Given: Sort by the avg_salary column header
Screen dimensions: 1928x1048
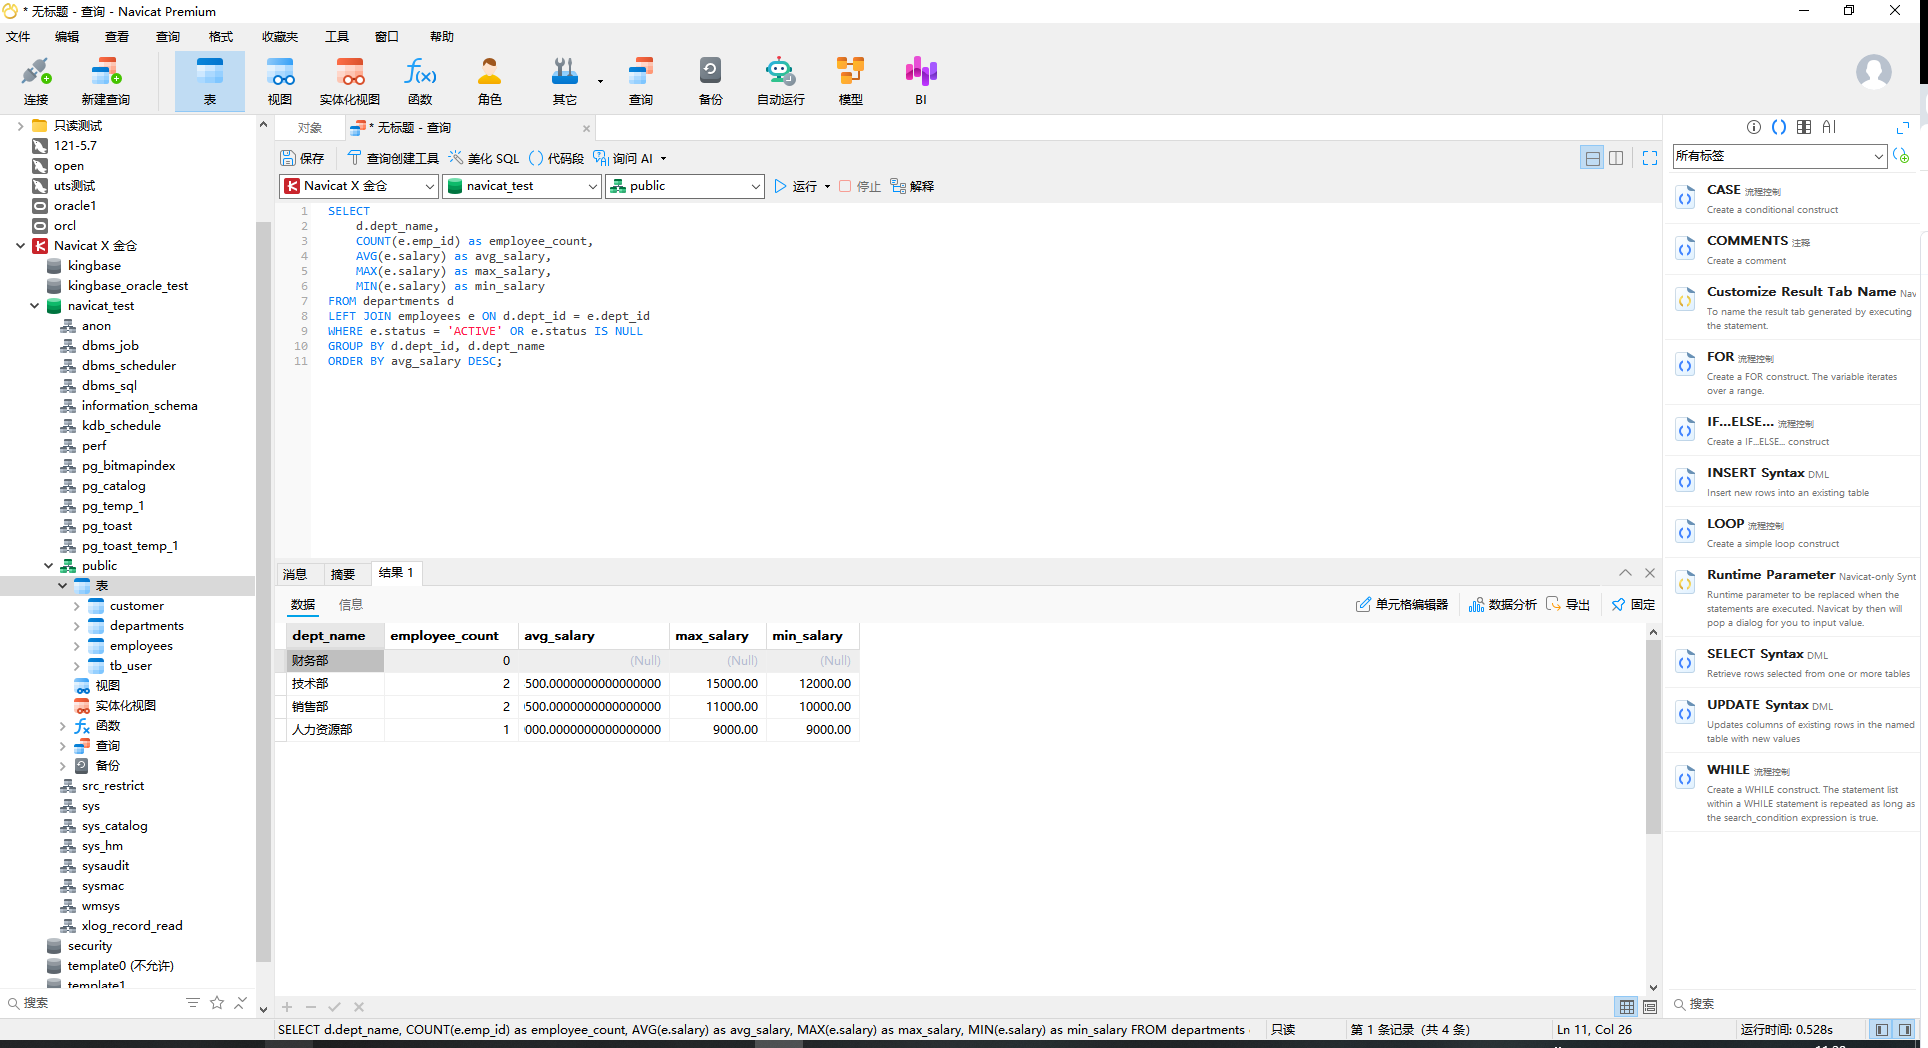Looking at the screenshot, I should 593,636.
